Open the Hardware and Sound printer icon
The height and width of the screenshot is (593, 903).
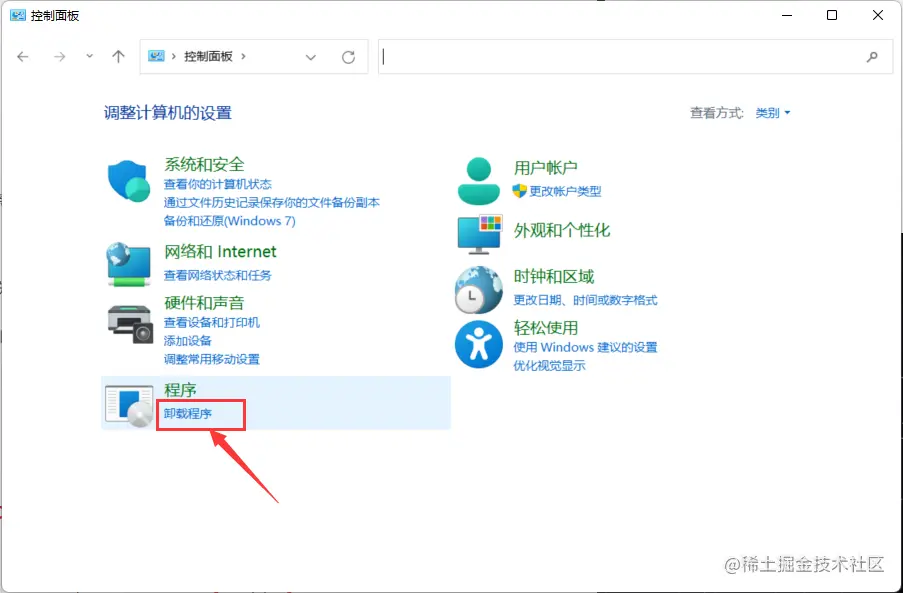130,324
